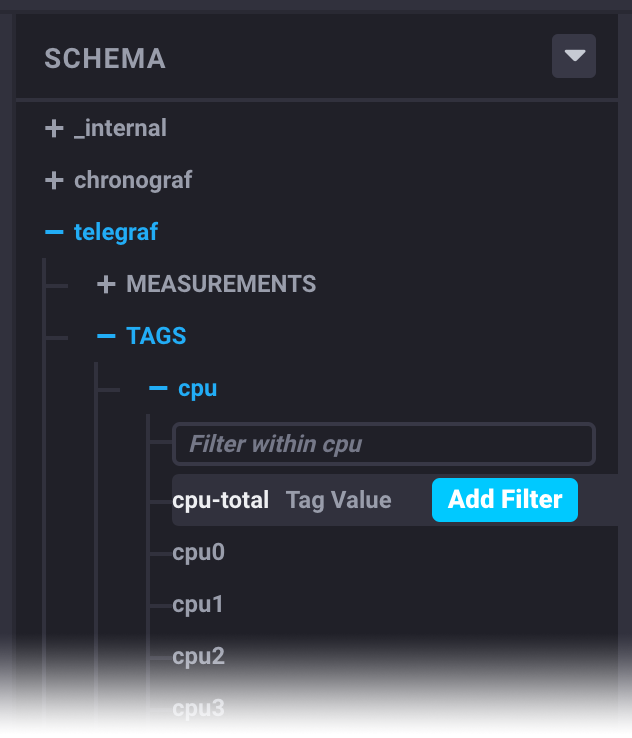
Task: Pick the cpu2 tag value
Action: [198, 656]
